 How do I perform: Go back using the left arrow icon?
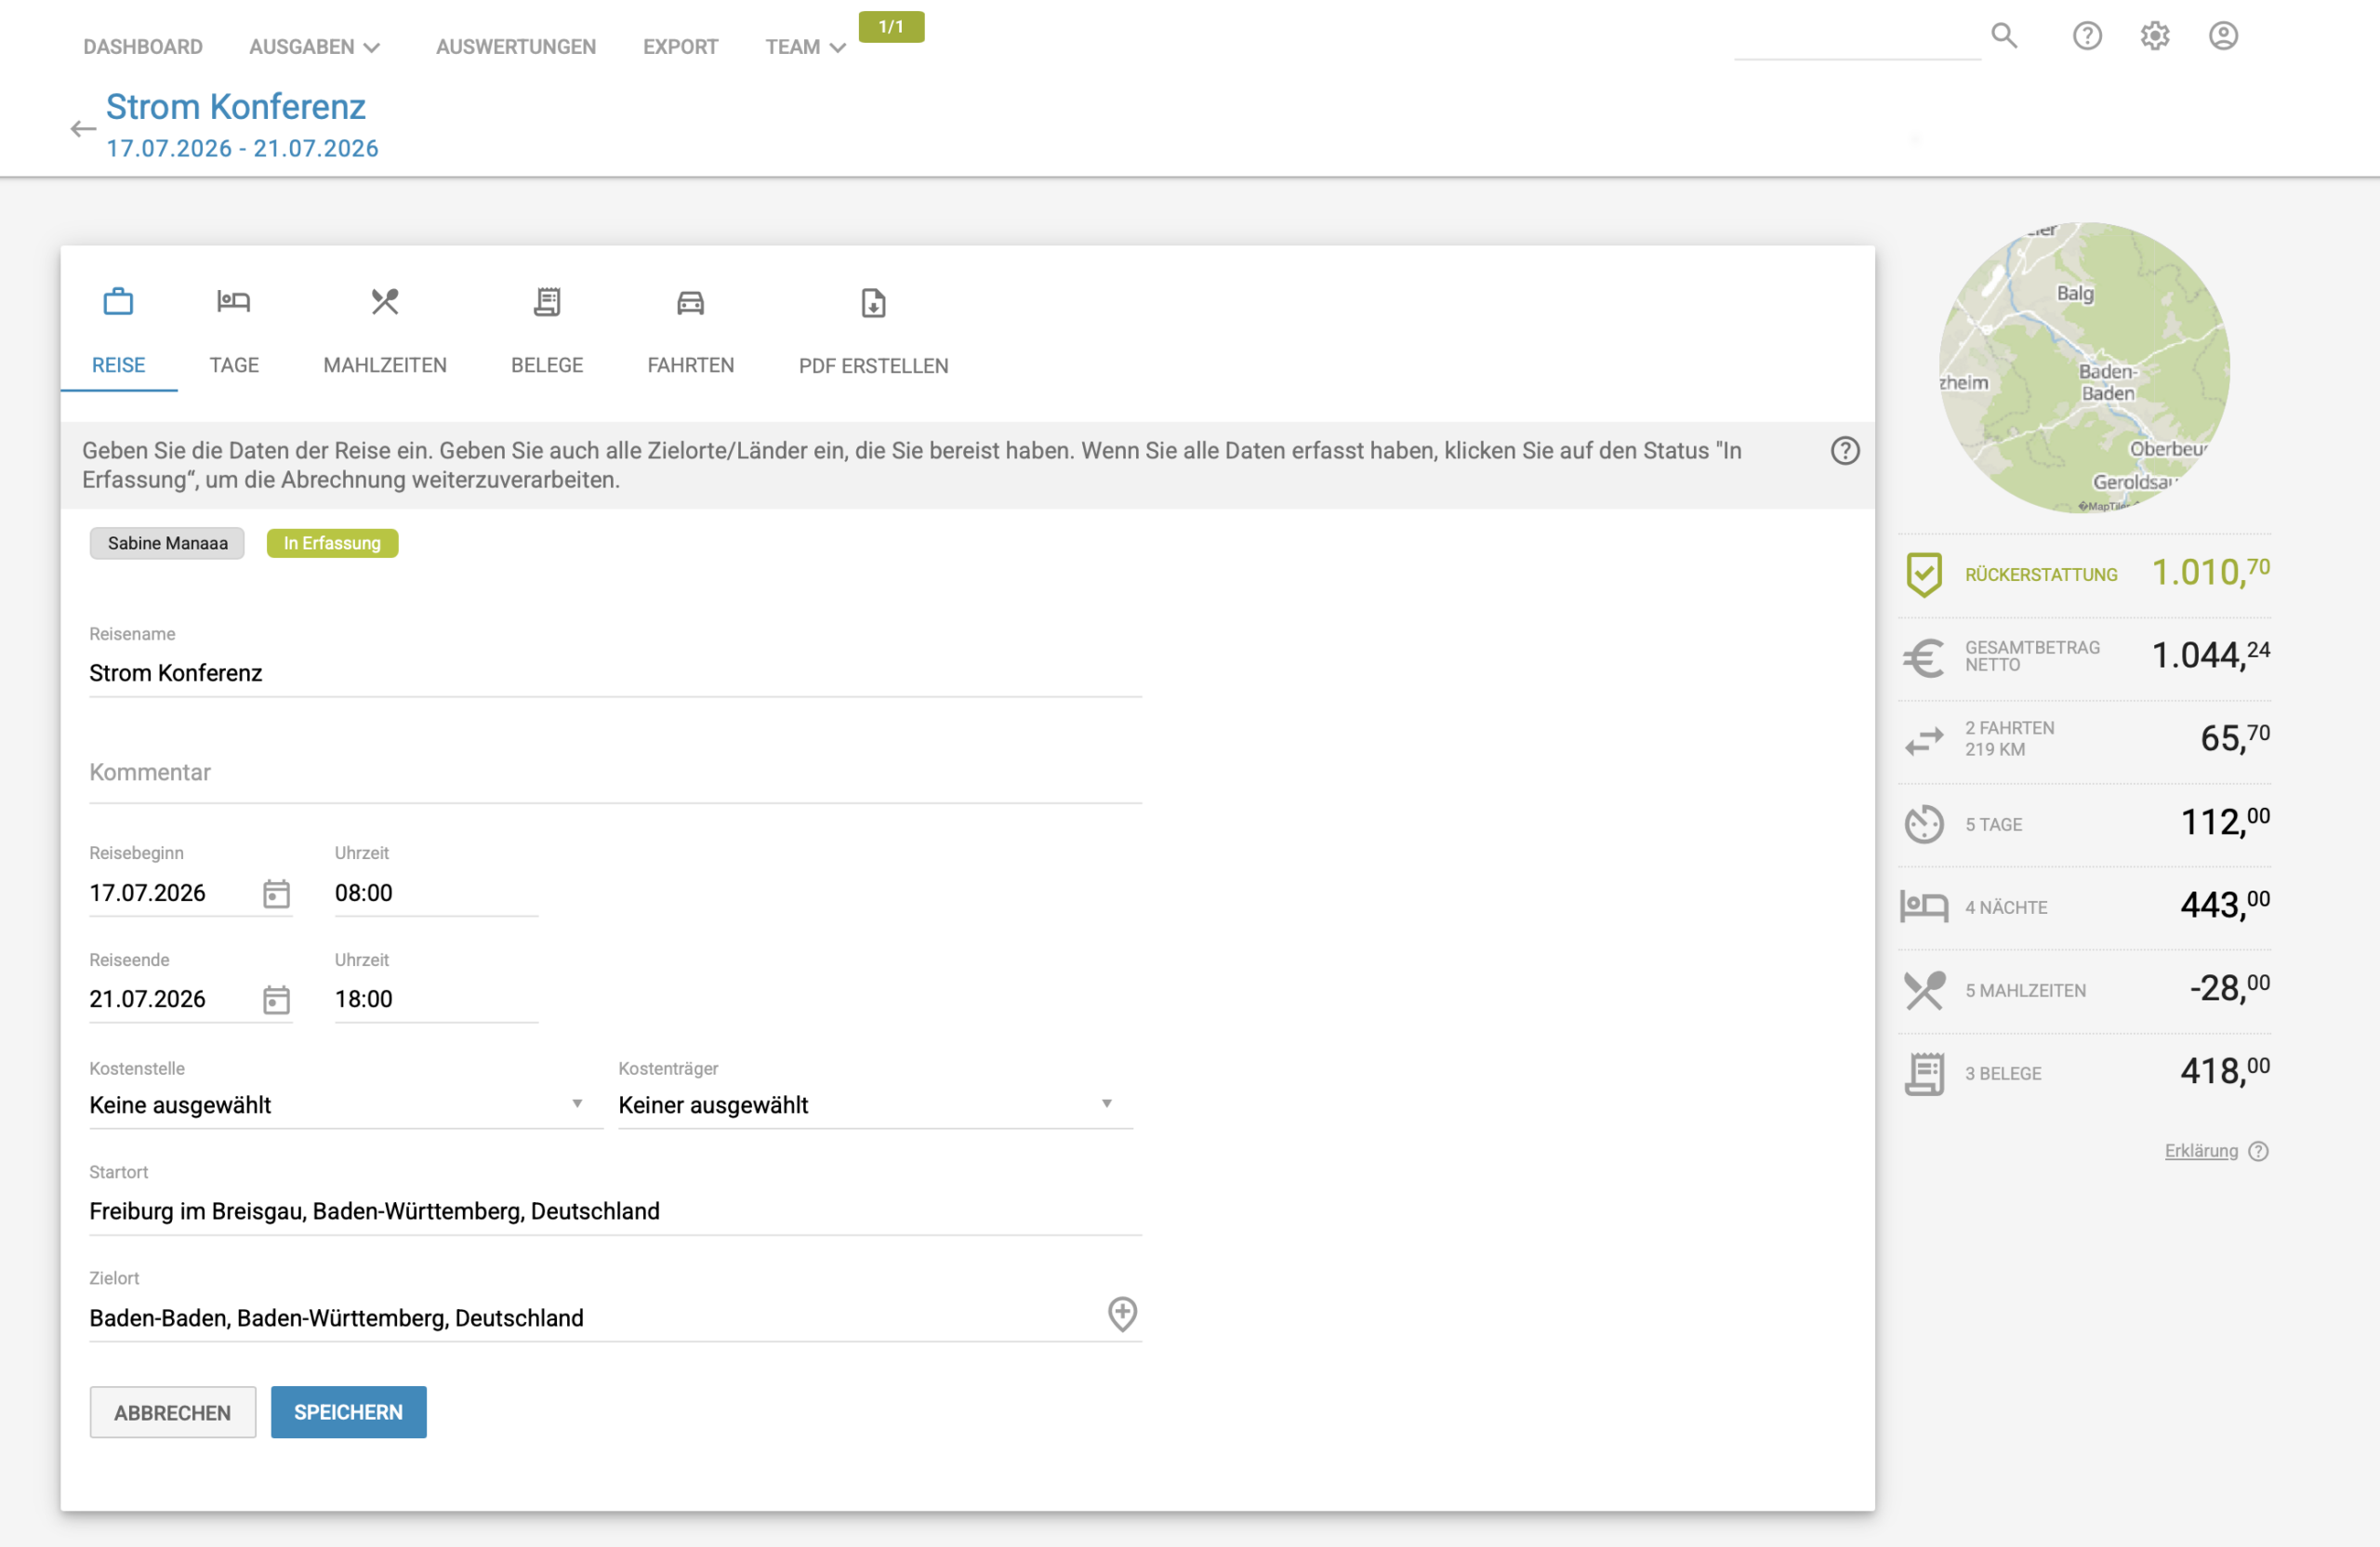(x=83, y=129)
